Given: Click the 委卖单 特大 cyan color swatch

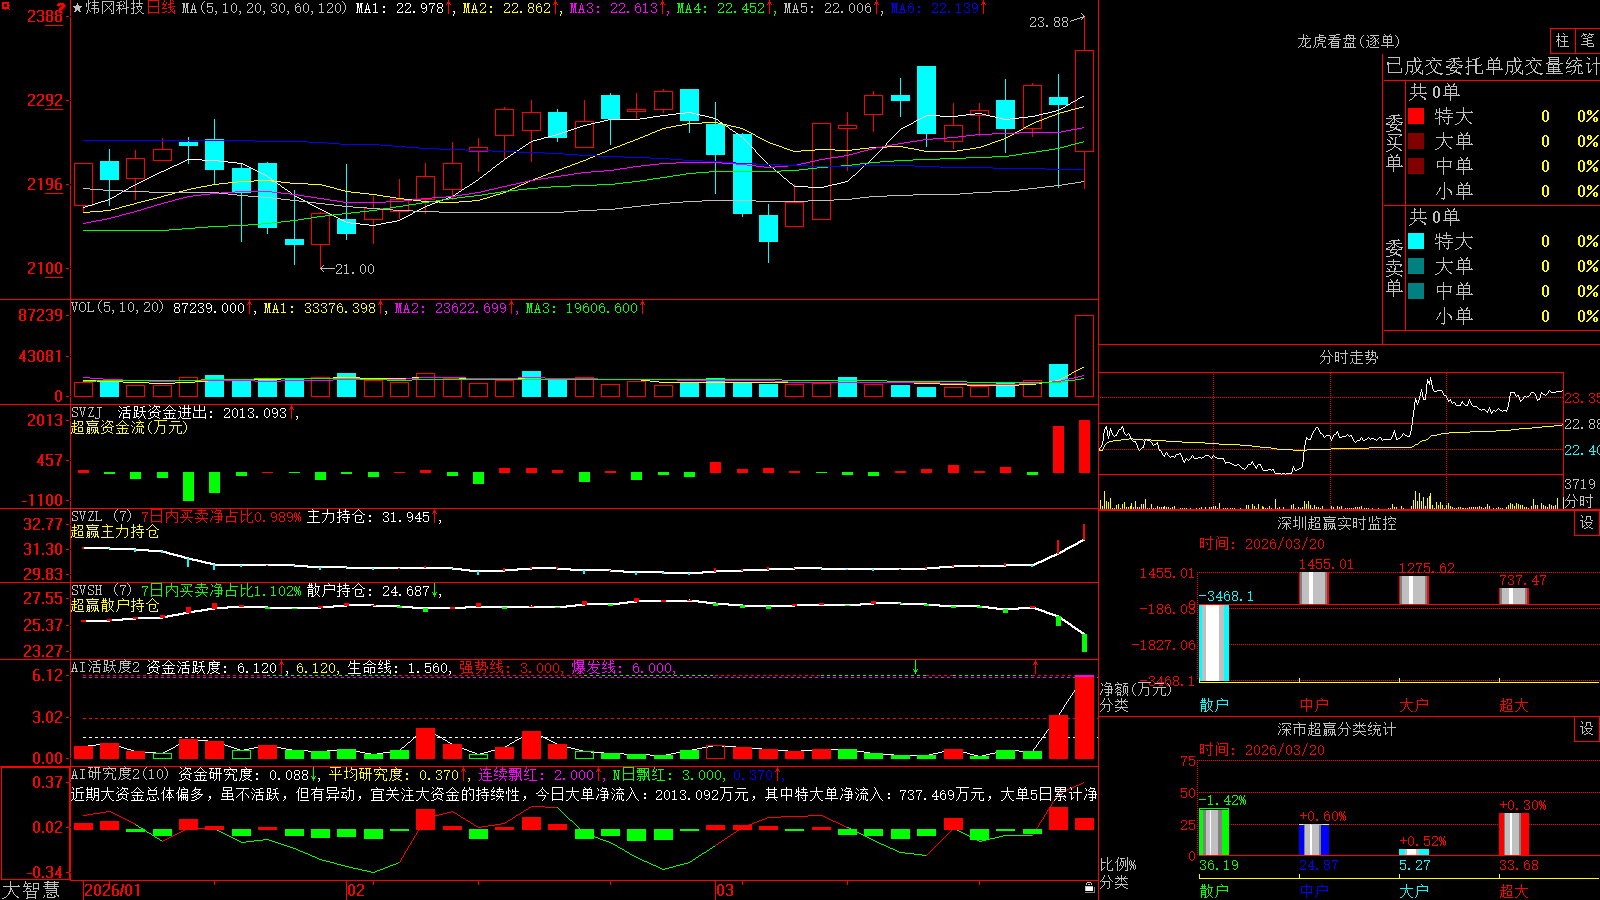Looking at the screenshot, I should (1416, 241).
